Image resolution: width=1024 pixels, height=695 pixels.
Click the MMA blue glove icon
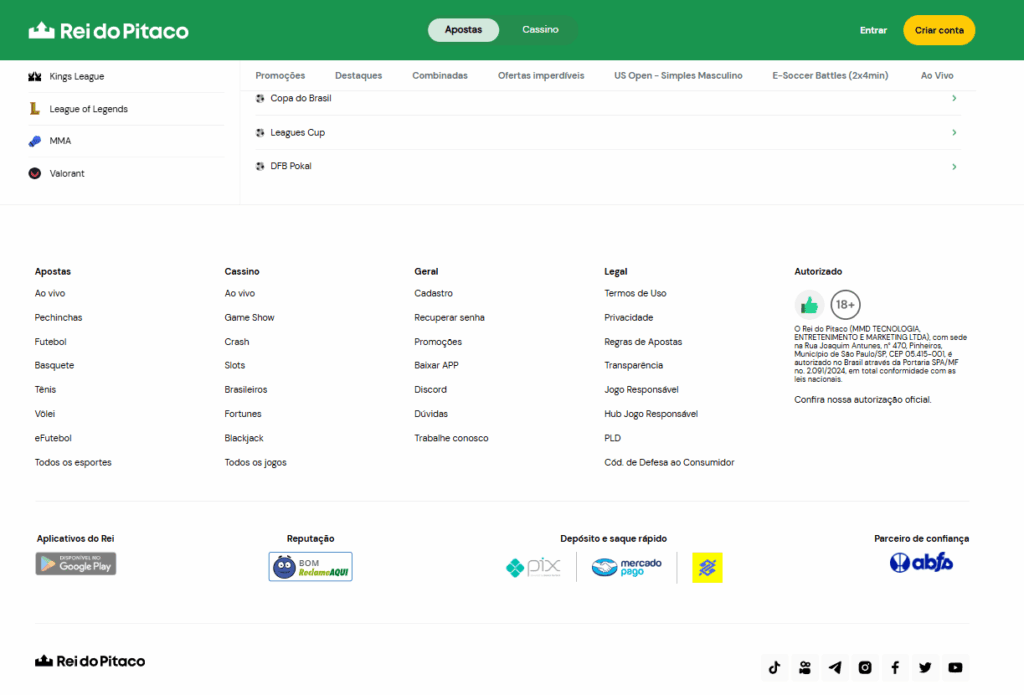click(x=35, y=141)
